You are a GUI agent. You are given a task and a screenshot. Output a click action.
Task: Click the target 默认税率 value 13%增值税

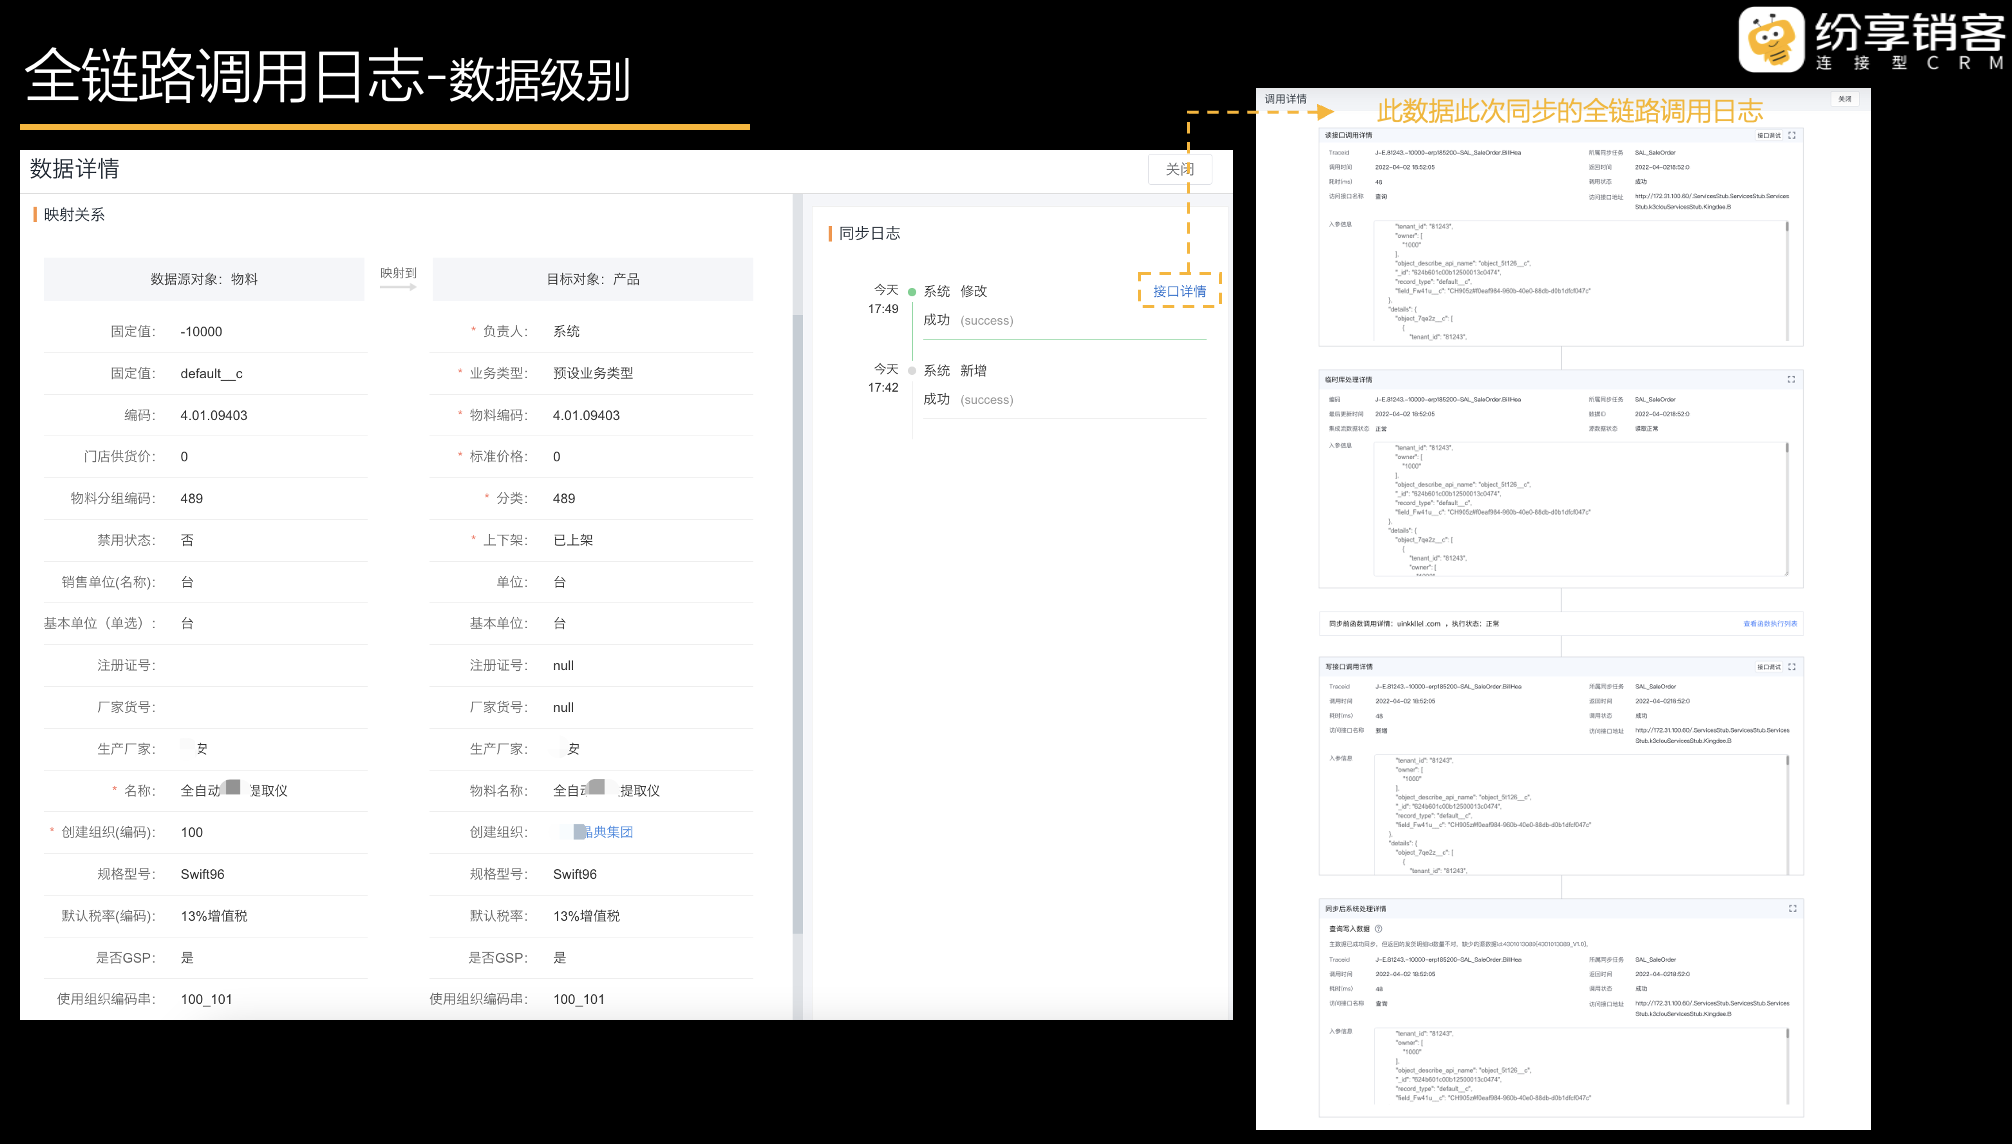586,916
